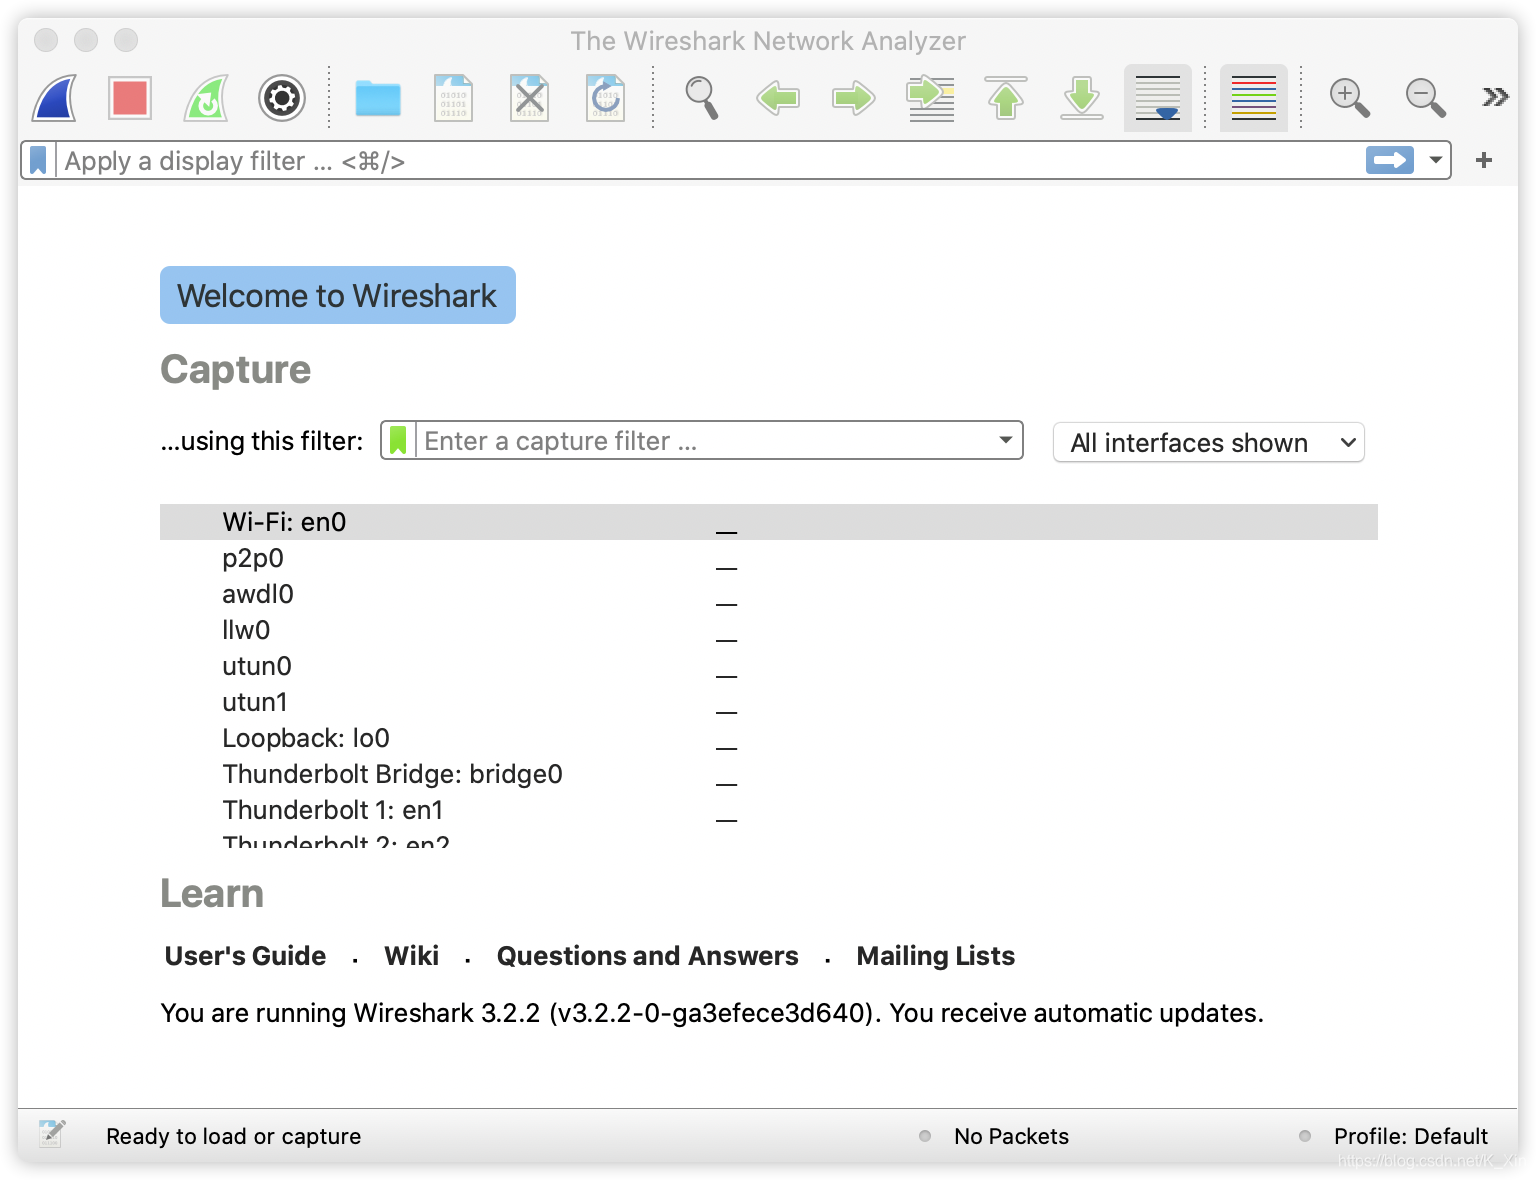Jump to the last packet icon
1536x1180 pixels.
[1082, 98]
